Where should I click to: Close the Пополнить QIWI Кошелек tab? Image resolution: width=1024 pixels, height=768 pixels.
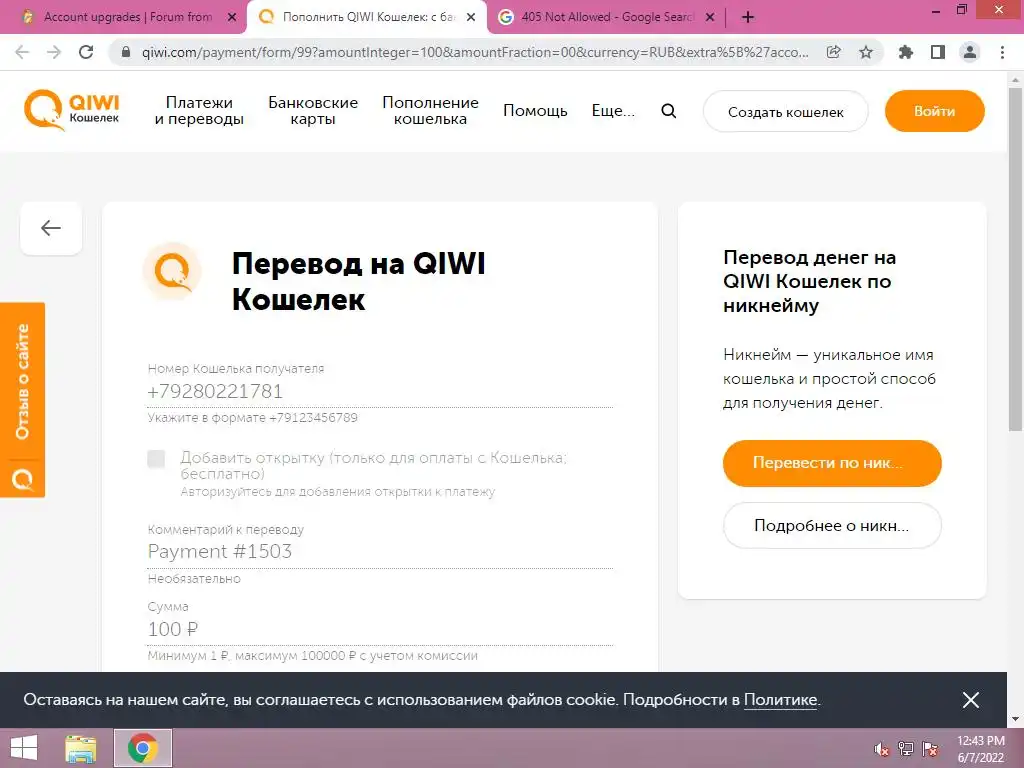click(x=471, y=18)
